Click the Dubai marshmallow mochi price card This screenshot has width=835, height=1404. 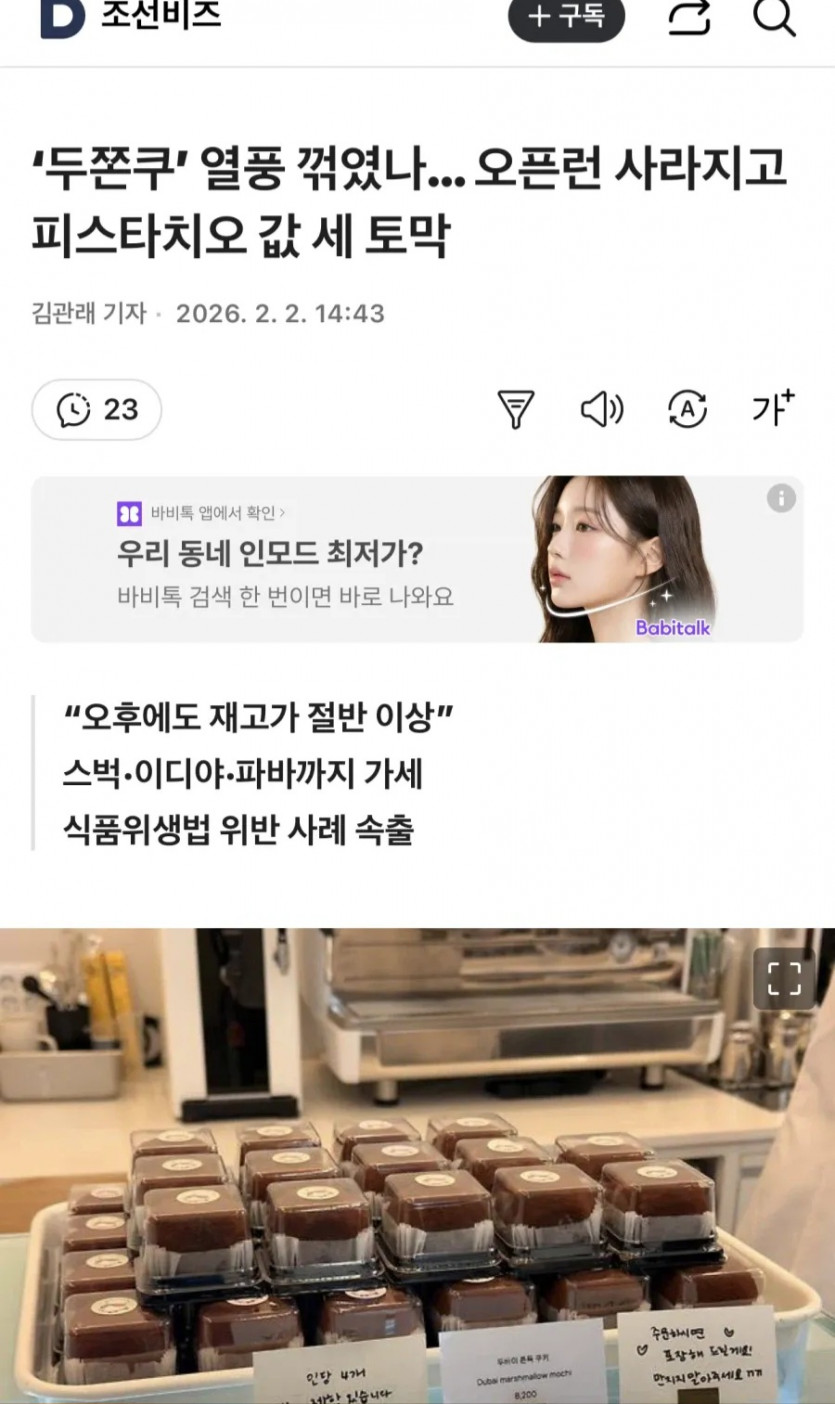coord(522,1366)
